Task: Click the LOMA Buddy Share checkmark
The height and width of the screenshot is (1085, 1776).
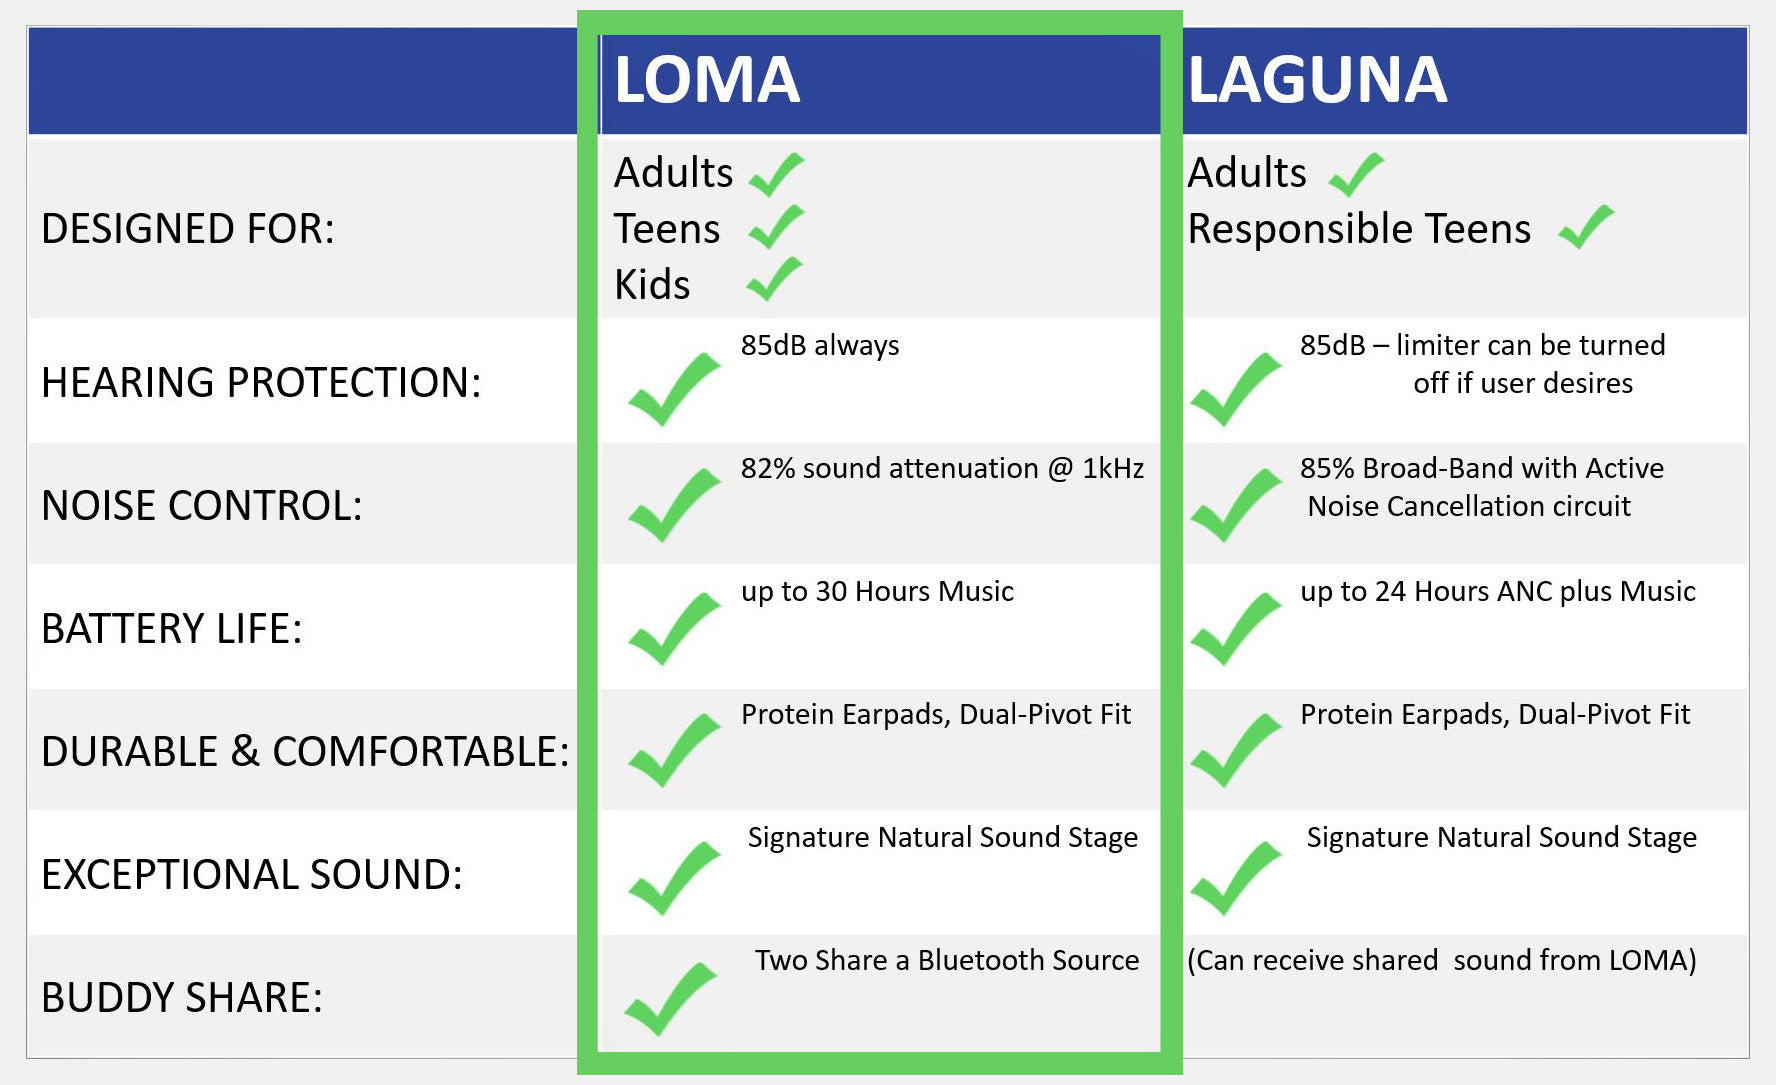Action: (671, 998)
